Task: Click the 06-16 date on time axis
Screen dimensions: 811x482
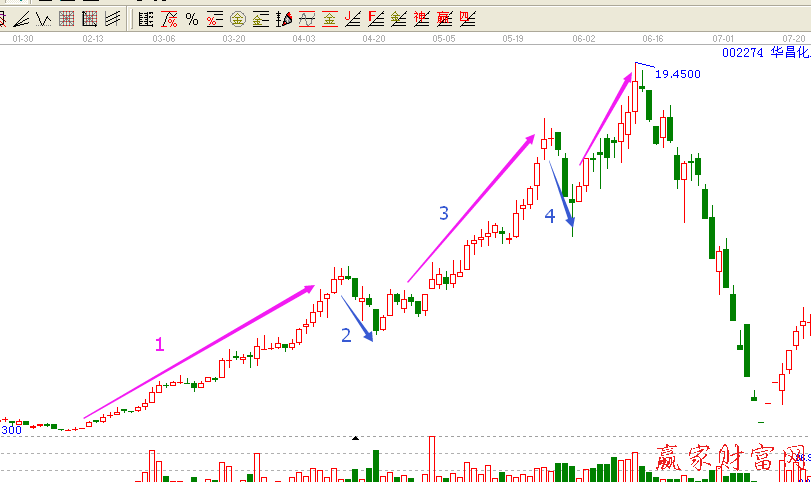Action: pos(653,38)
